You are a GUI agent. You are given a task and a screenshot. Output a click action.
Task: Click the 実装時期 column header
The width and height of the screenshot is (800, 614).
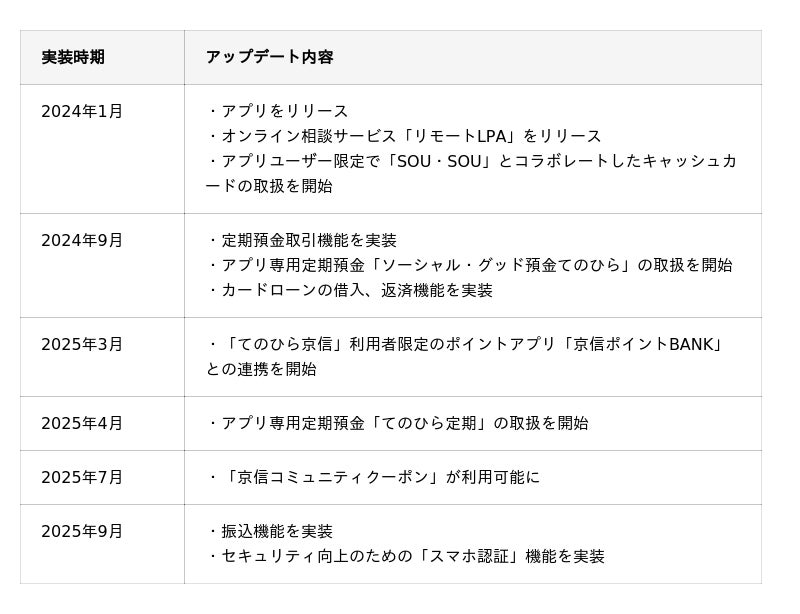click(73, 57)
